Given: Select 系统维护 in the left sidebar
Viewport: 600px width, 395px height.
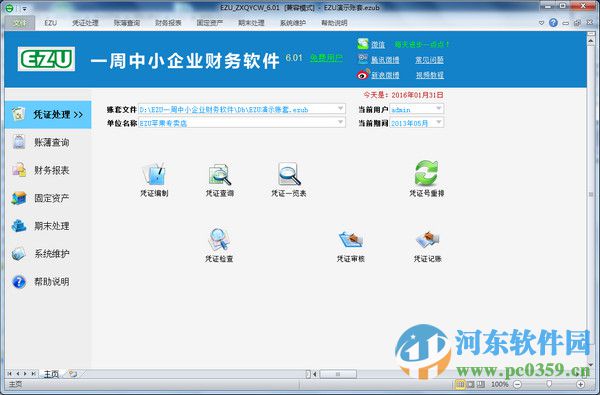Looking at the screenshot, I should (x=48, y=254).
